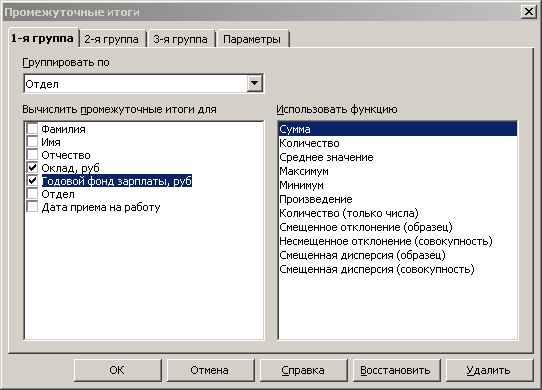
Task: Tick the Дата приема на работу checkbox
Action: click(x=32, y=207)
